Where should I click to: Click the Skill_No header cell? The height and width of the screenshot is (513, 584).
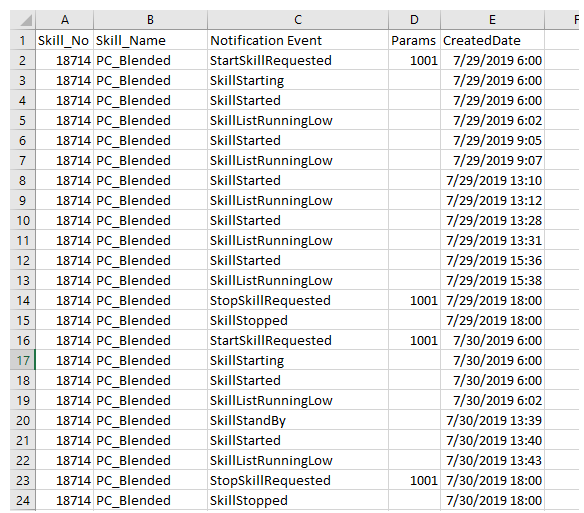pos(65,40)
